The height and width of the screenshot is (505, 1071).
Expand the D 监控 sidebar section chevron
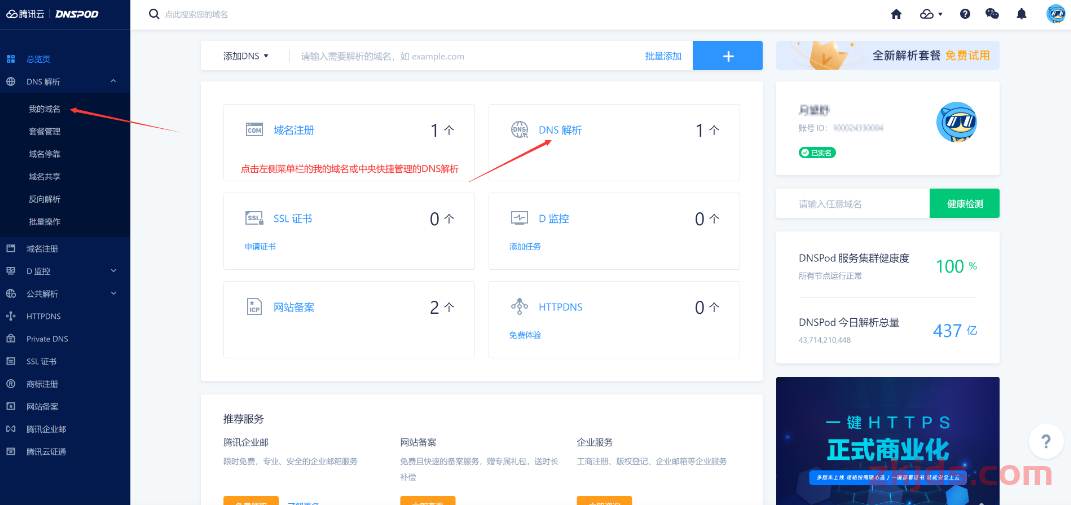click(x=113, y=271)
